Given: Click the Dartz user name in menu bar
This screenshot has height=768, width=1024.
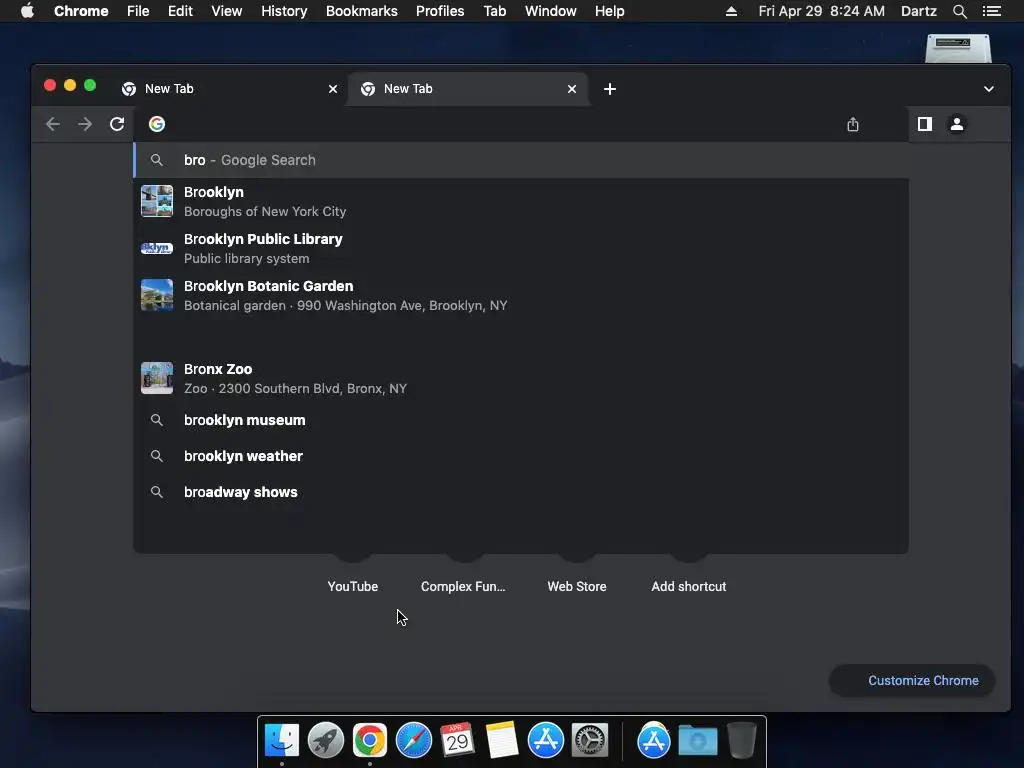Looking at the screenshot, I should point(919,11).
